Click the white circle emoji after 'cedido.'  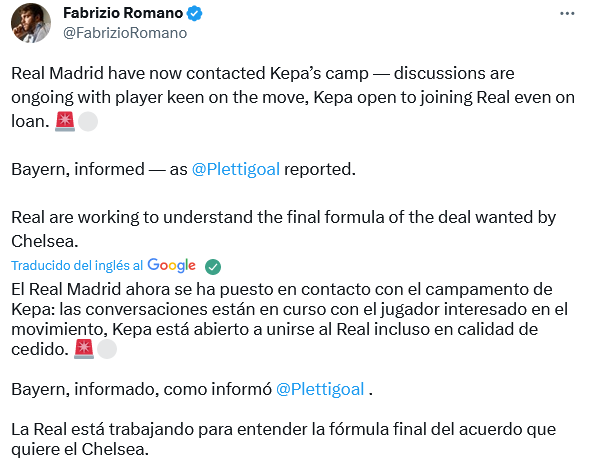[107, 349]
